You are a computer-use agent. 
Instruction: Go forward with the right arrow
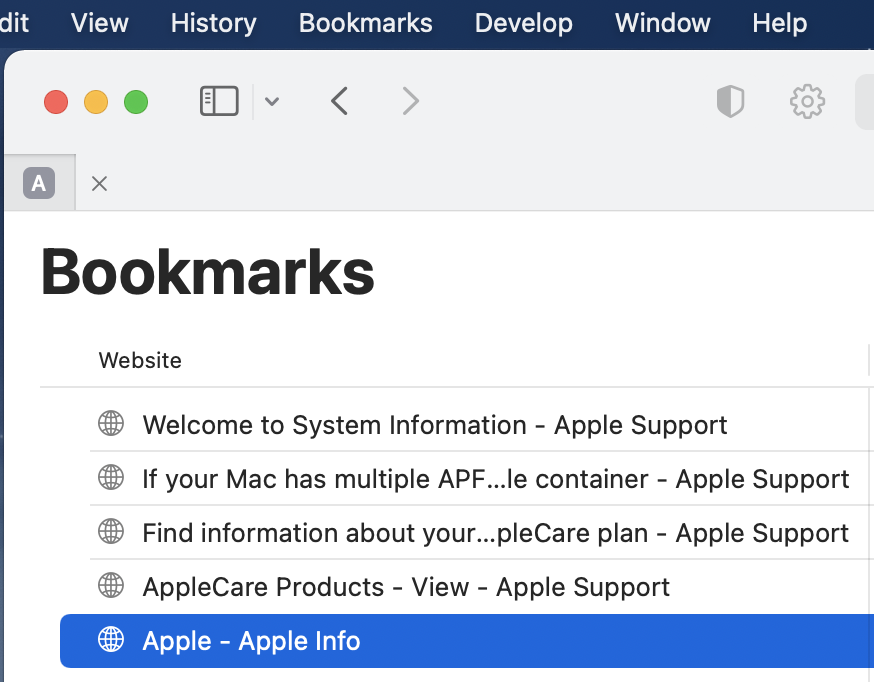tap(410, 101)
